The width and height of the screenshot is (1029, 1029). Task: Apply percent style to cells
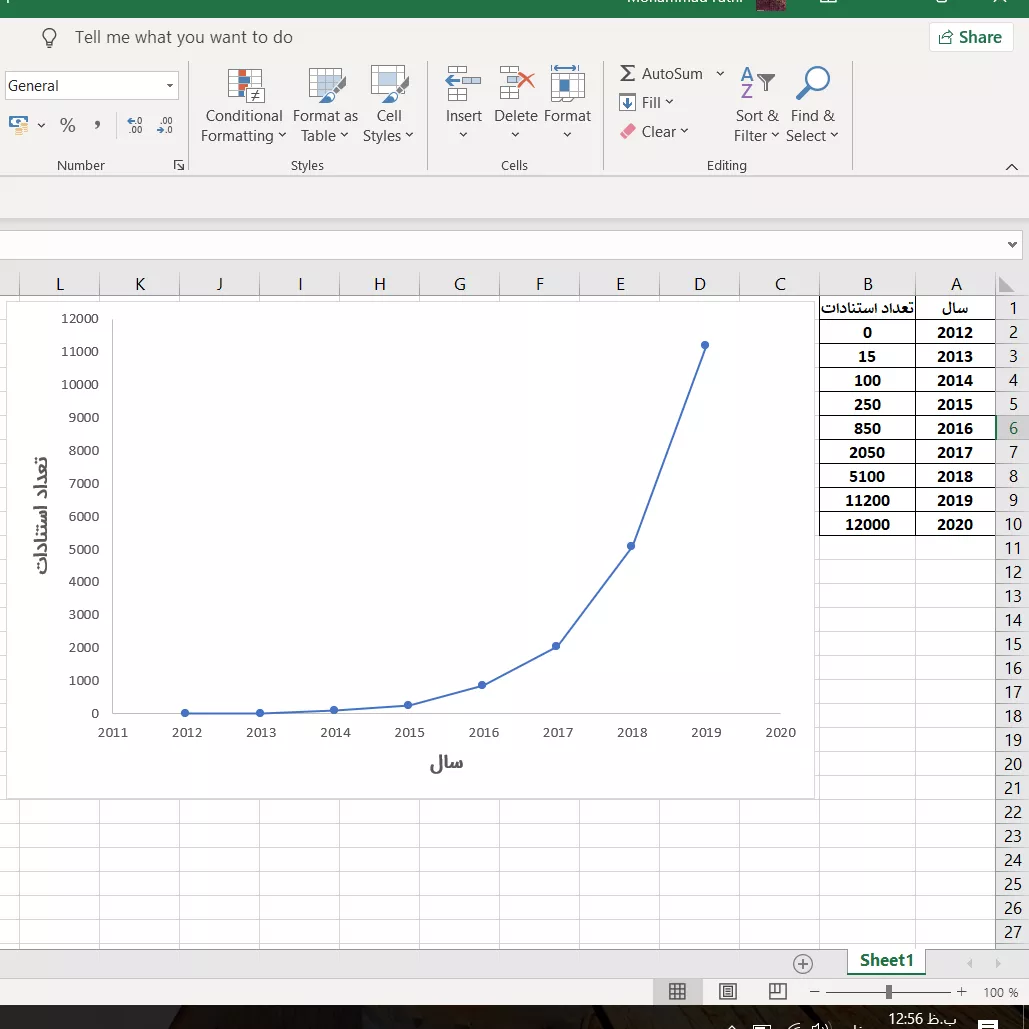(68, 125)
